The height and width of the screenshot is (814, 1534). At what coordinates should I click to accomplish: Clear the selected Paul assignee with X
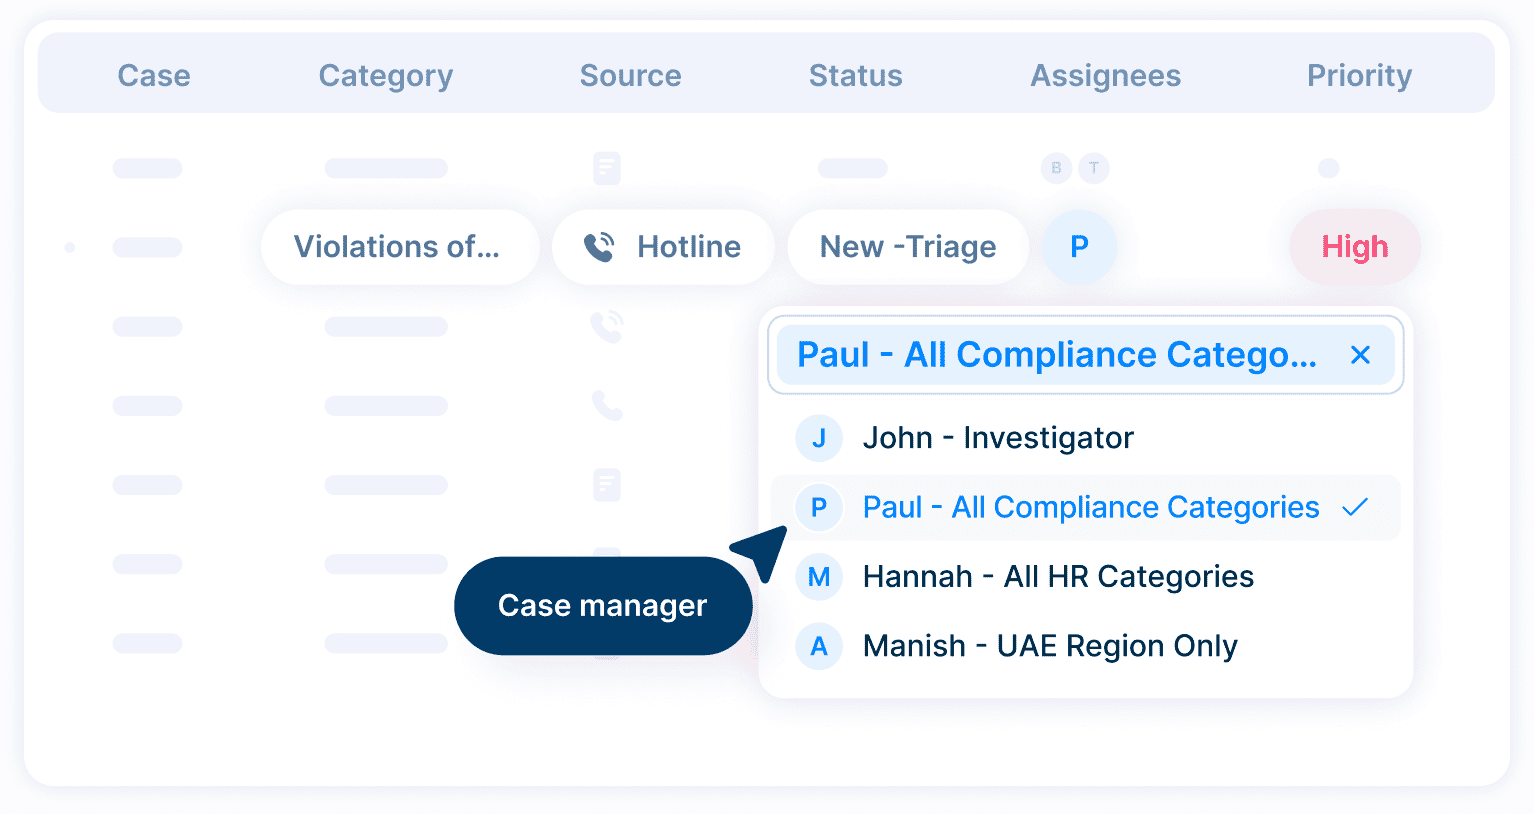(x=1360, y=355)
